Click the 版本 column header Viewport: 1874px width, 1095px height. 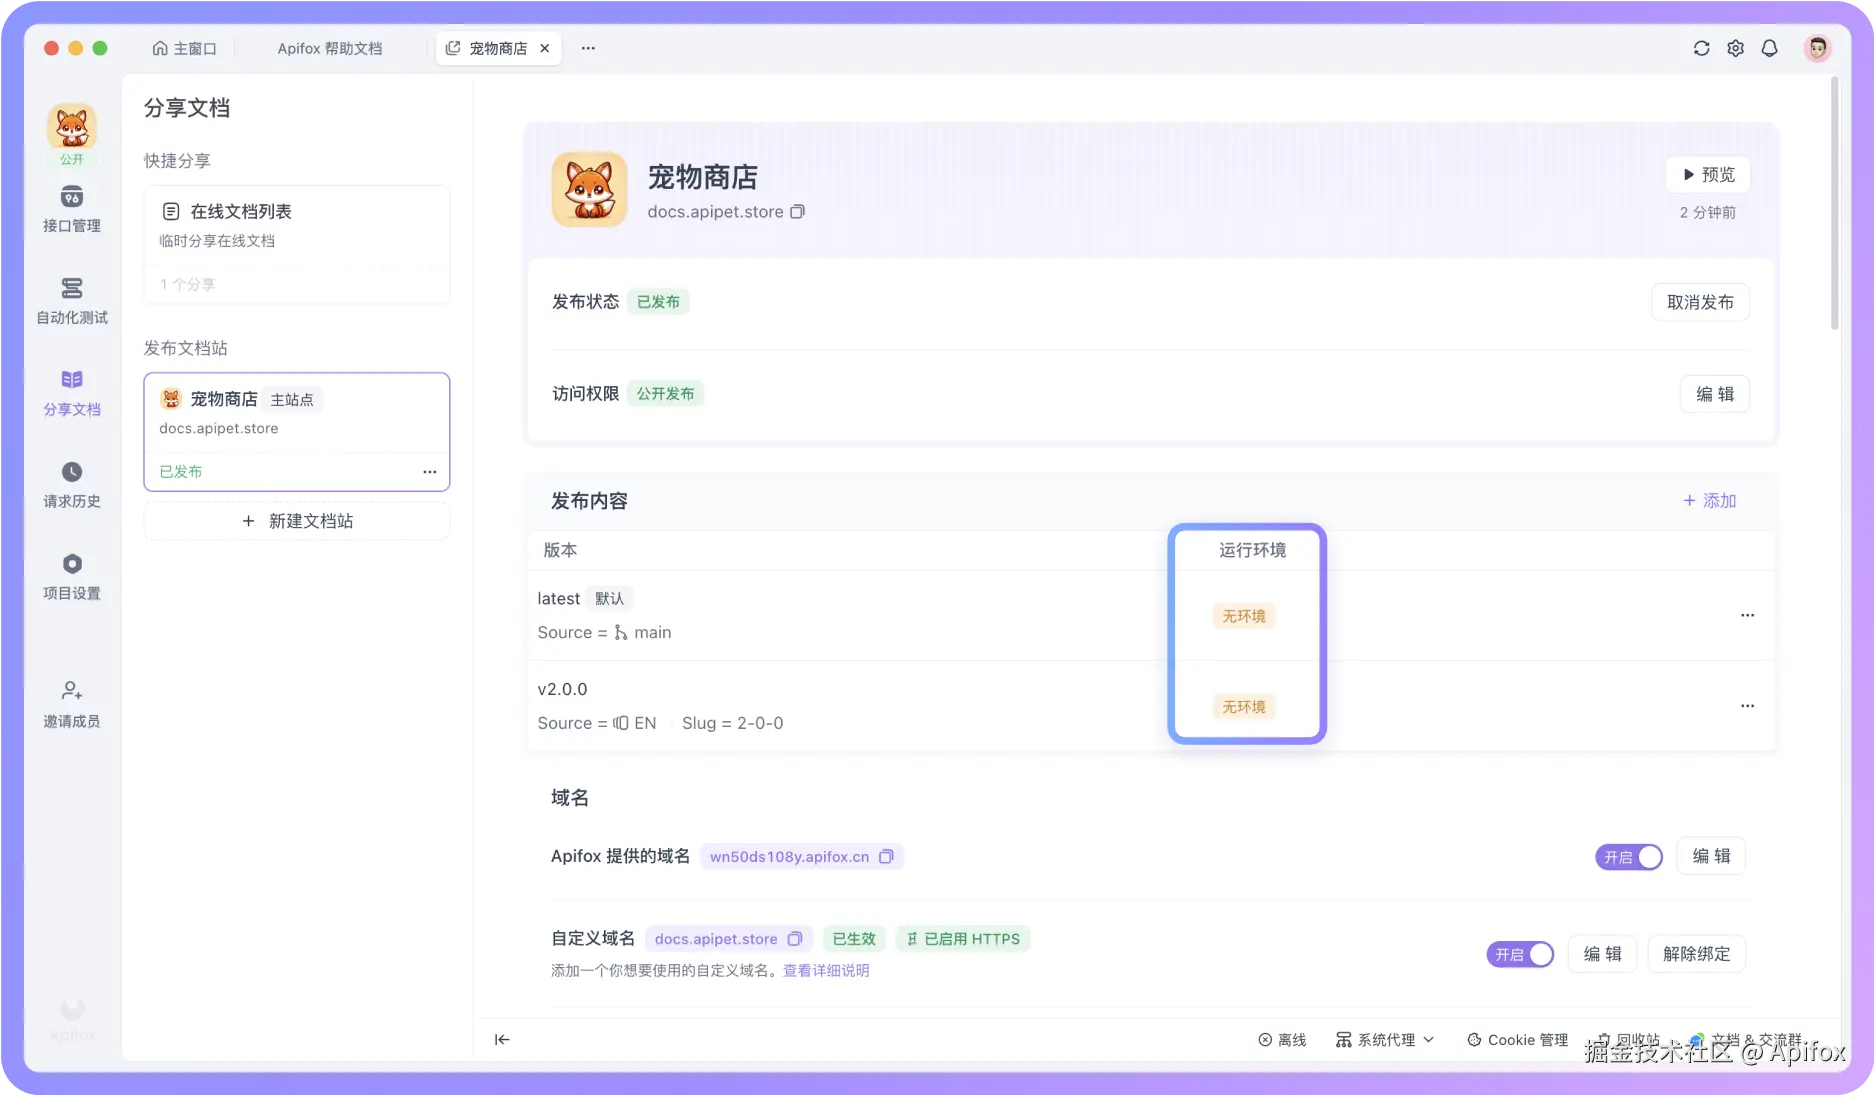pyautogui.click(x=560, y=551)
